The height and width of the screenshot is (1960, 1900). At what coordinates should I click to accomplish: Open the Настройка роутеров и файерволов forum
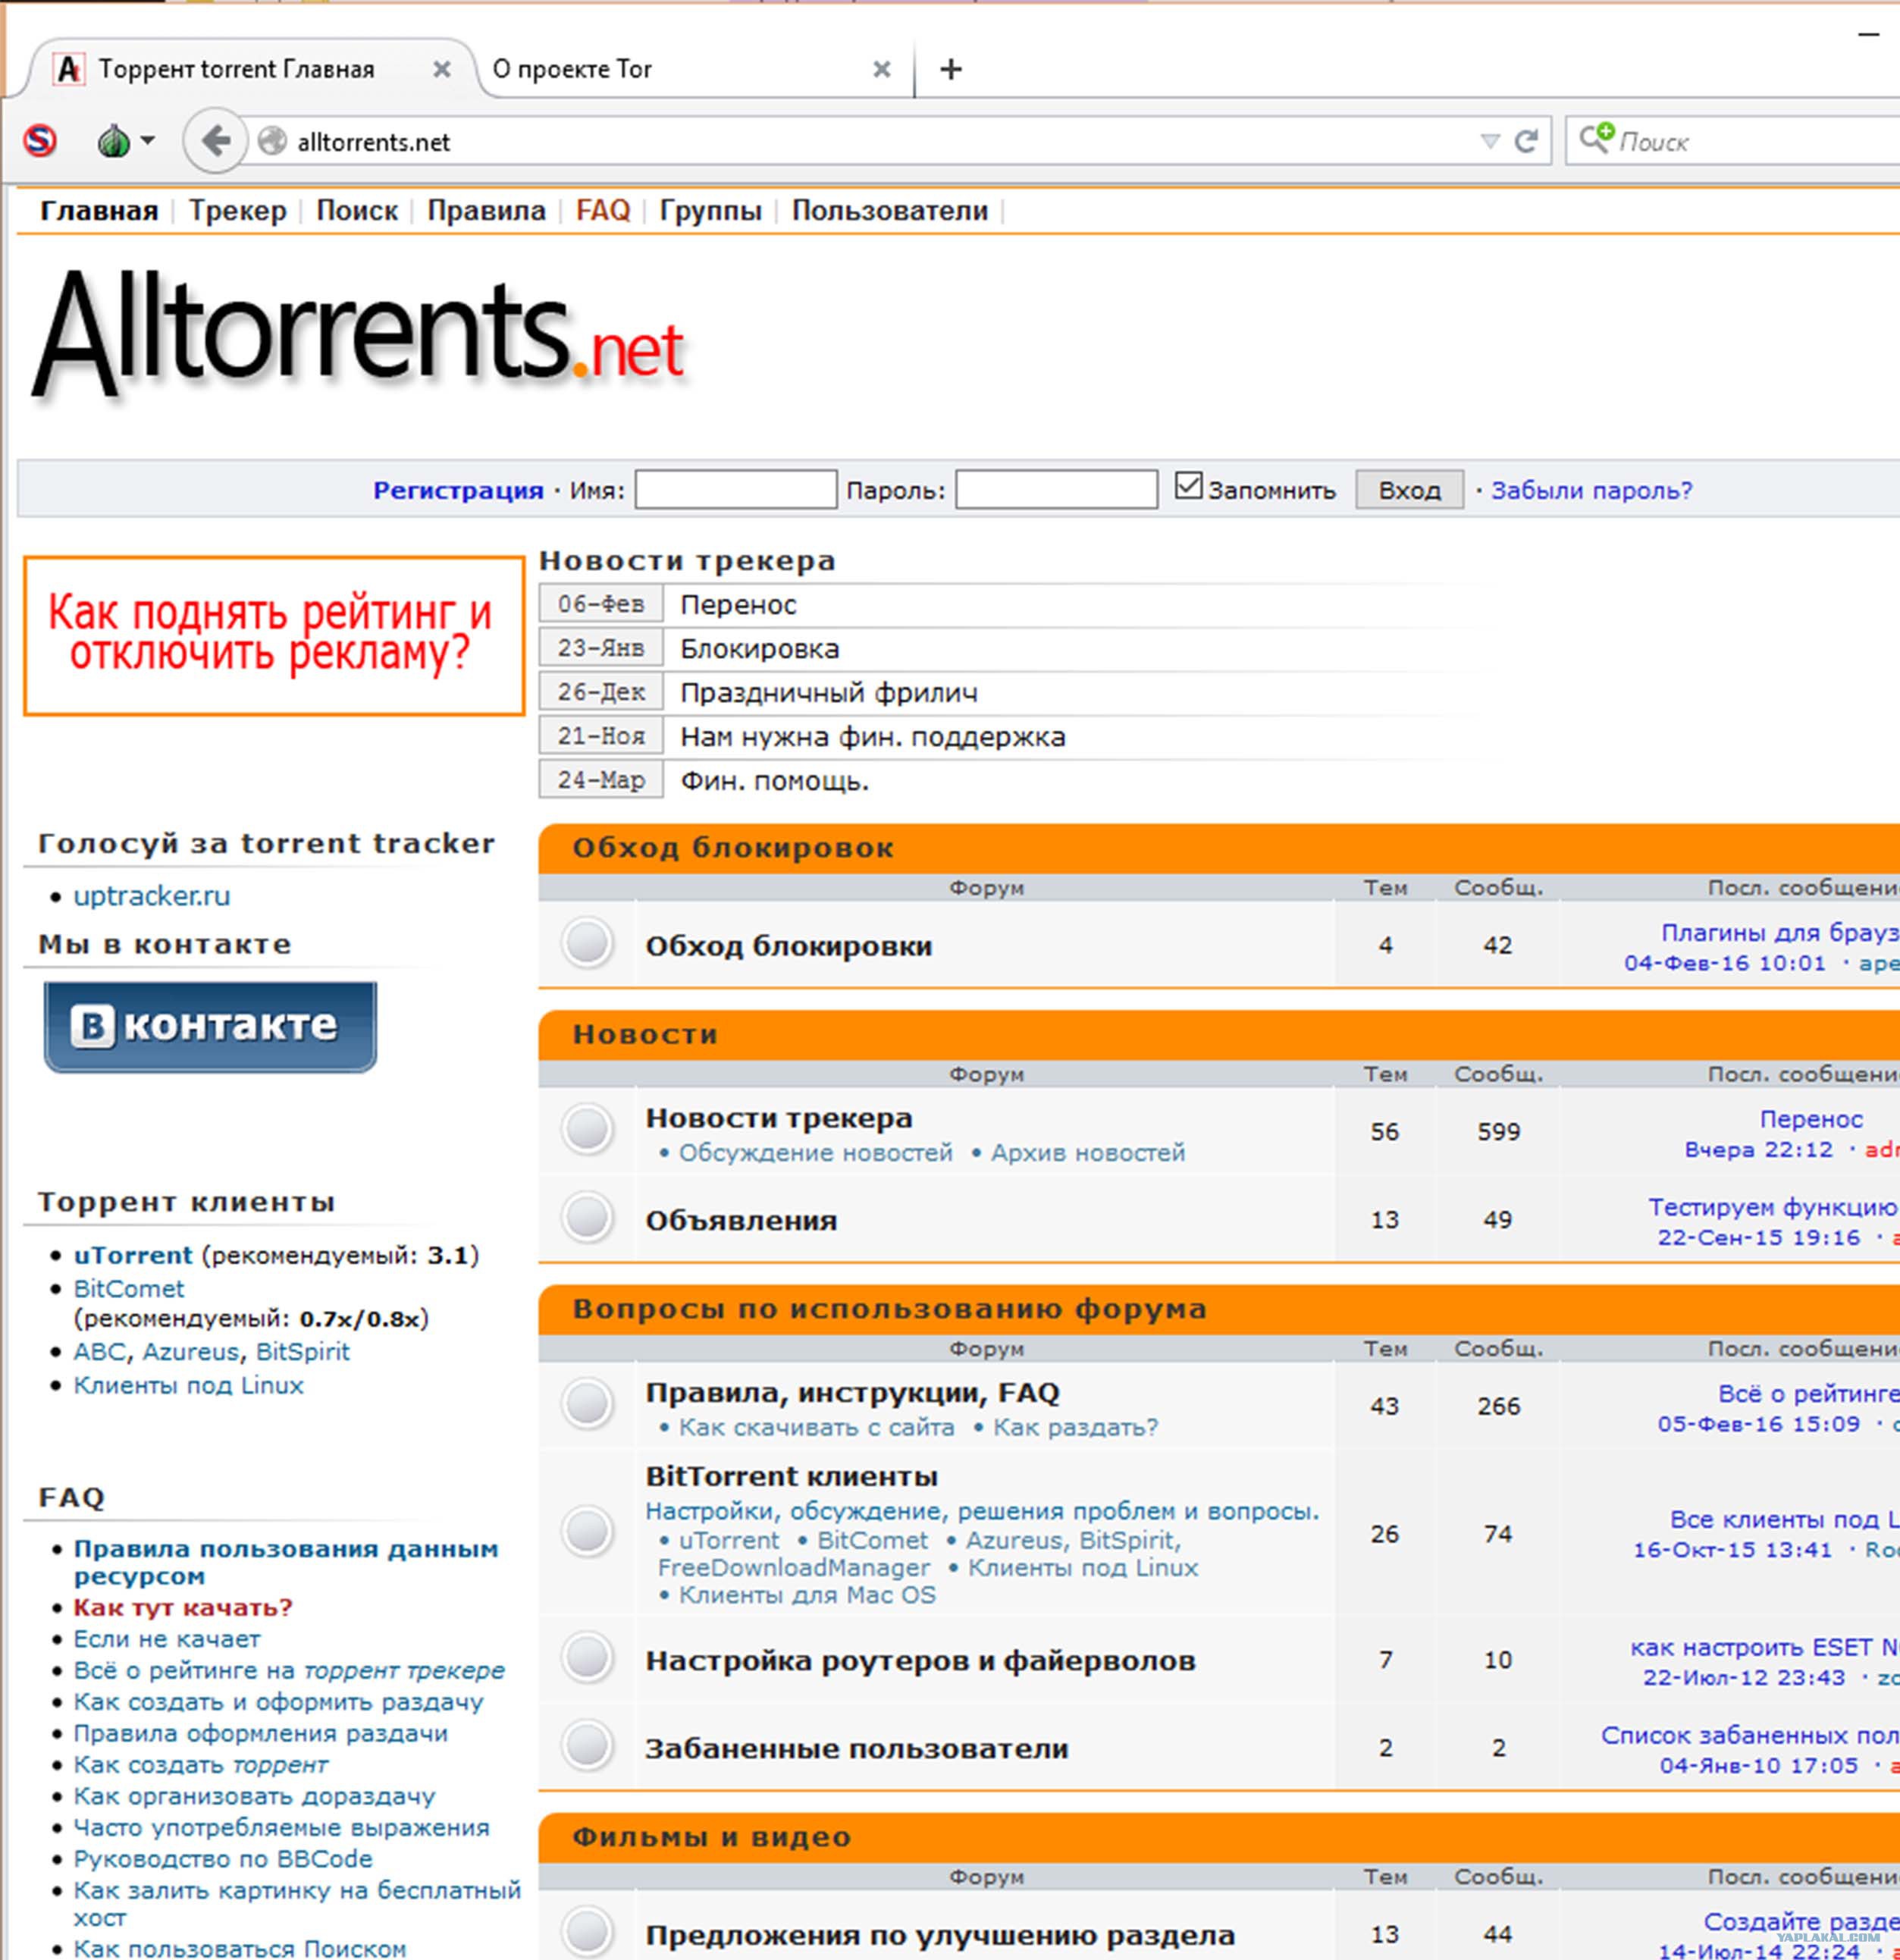pyautogui.click(x=920, y=1661)
